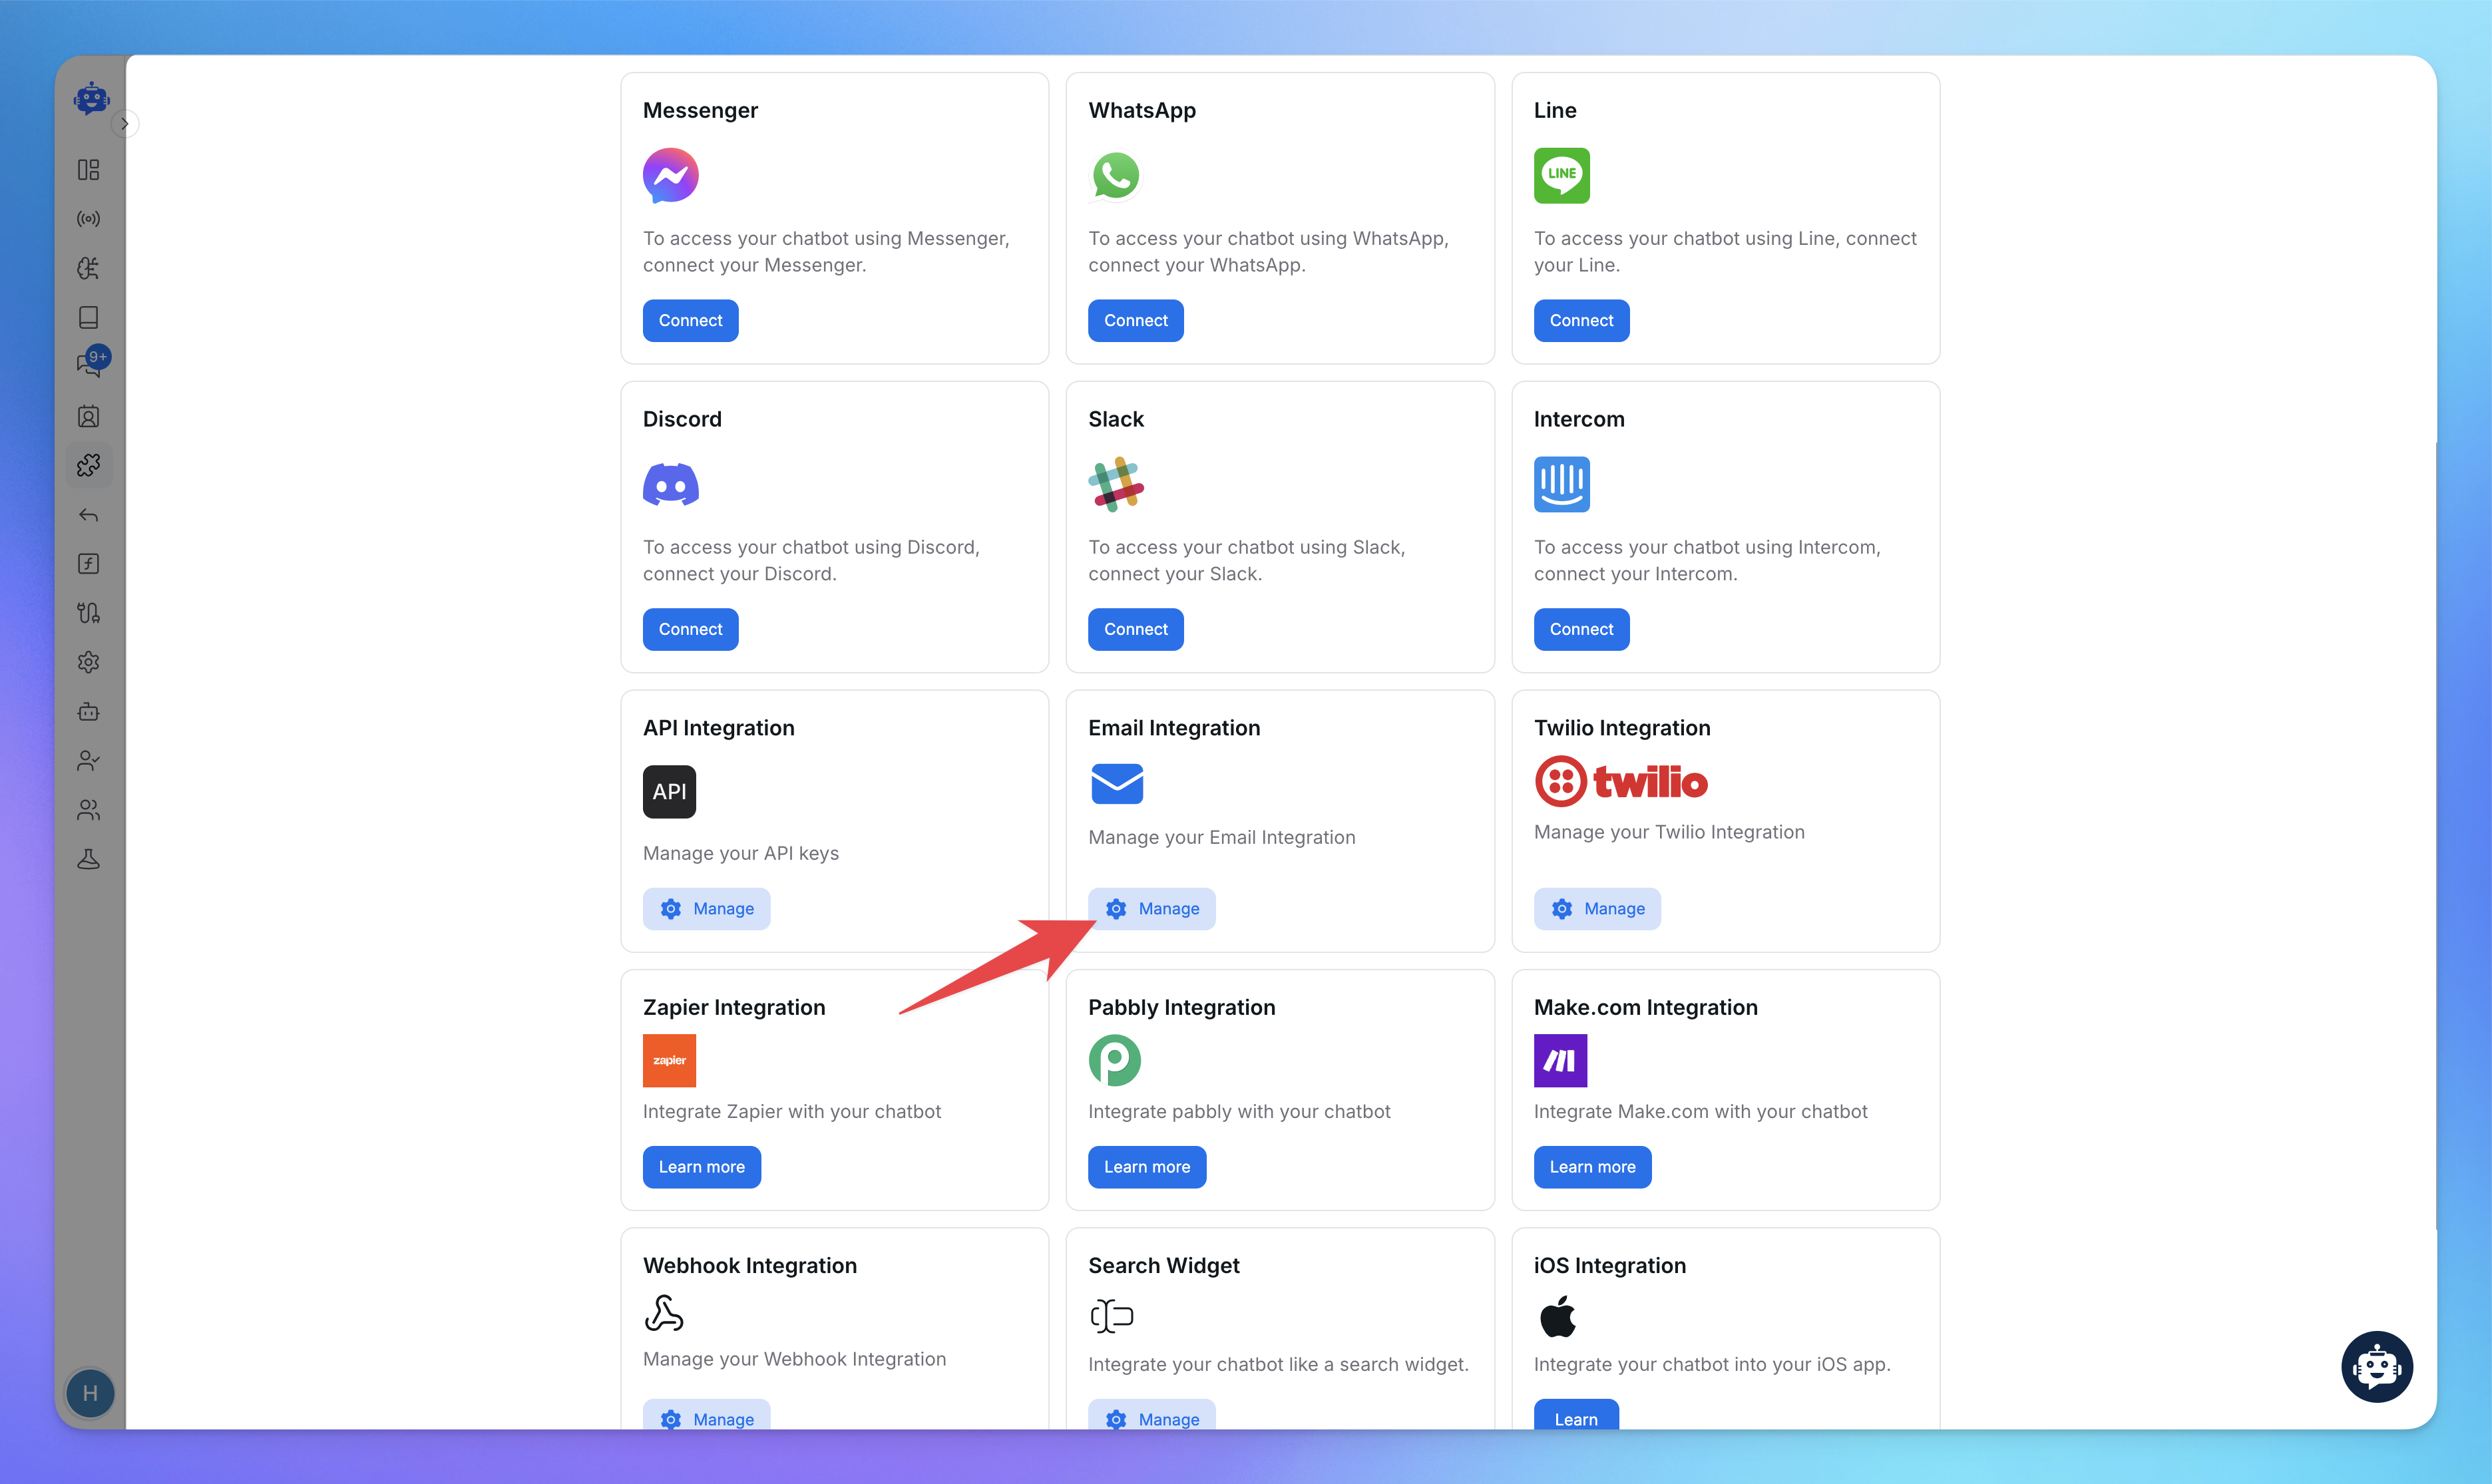Viewport: 2492px width, 1484px height.
Task: Click the Messenger logo icon
Action: click(670, 176)
